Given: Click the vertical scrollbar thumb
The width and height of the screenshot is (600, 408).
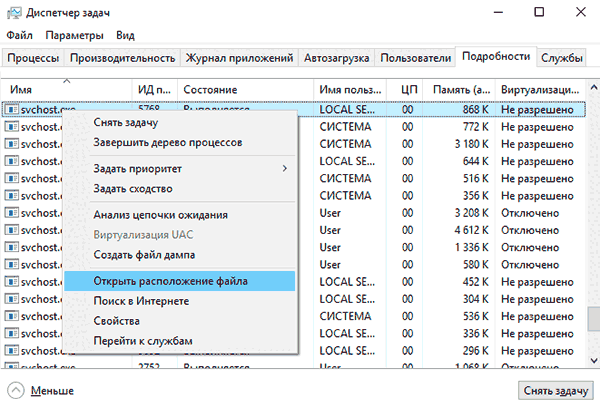Looking at the screenshot, I should (x=593, y=318).
